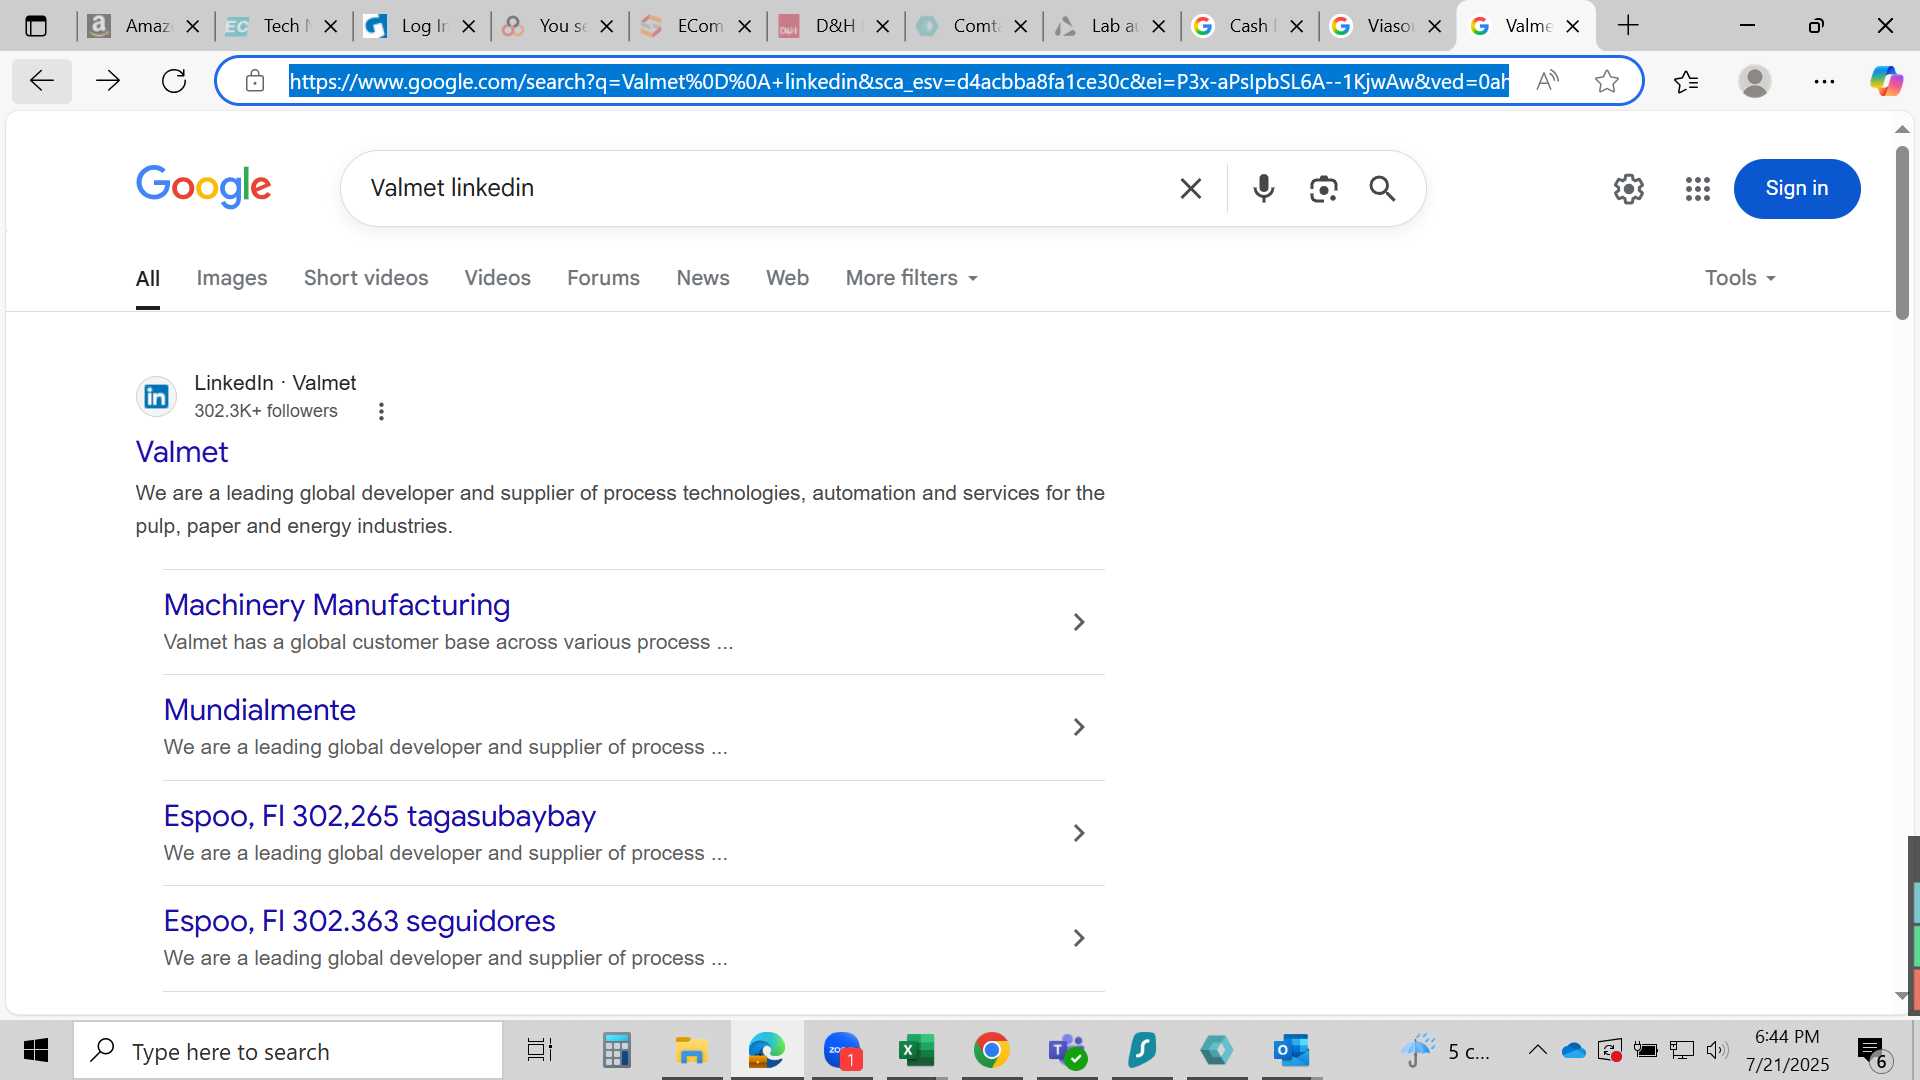Switch to Forums results tab
Image resolution: width=1920 pixels, height=1080 pixels.
[x=603, y=278]
